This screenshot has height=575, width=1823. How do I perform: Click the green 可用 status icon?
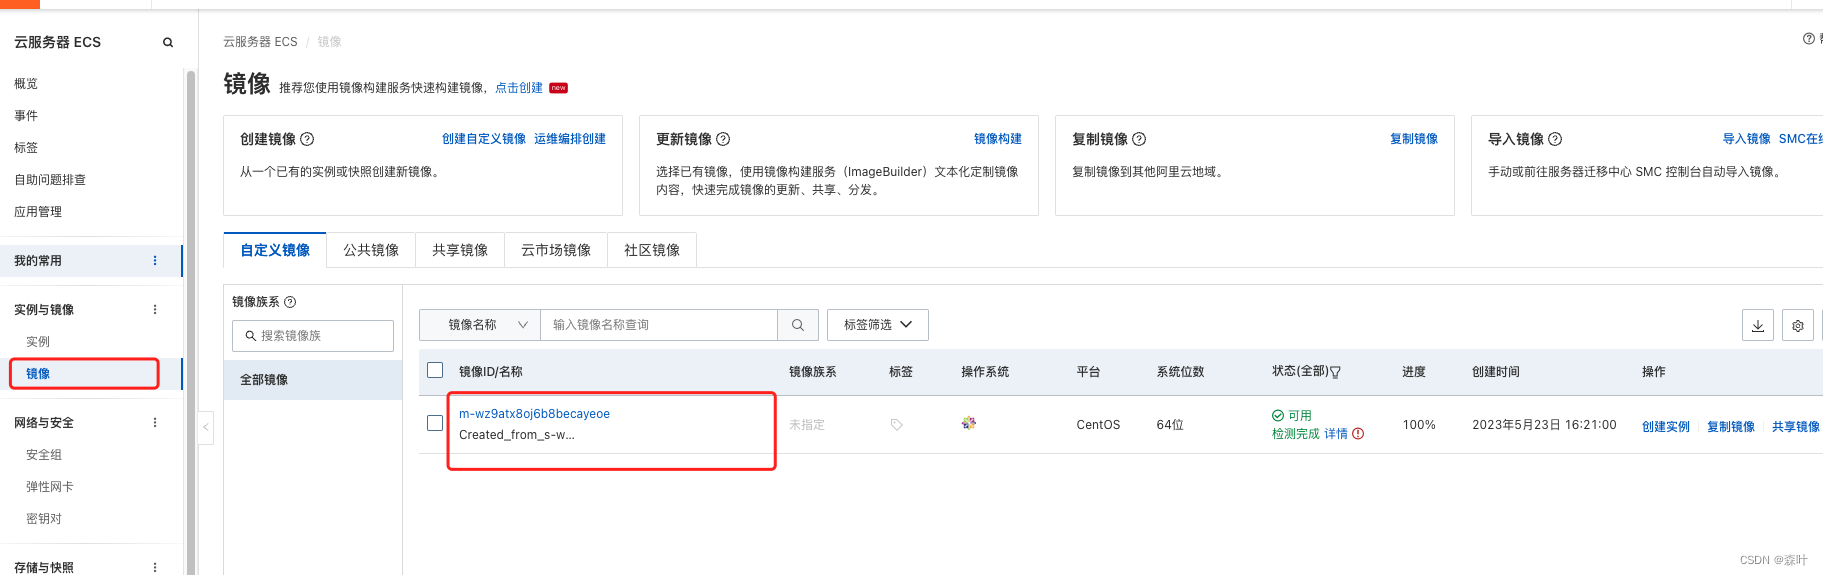[1278, 415]
